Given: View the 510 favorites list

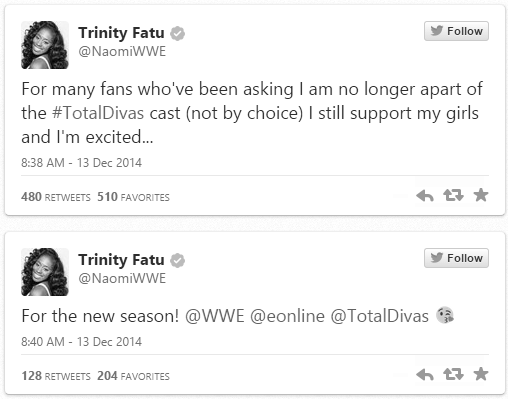Looking at the screenshot, I should point(133,197).
